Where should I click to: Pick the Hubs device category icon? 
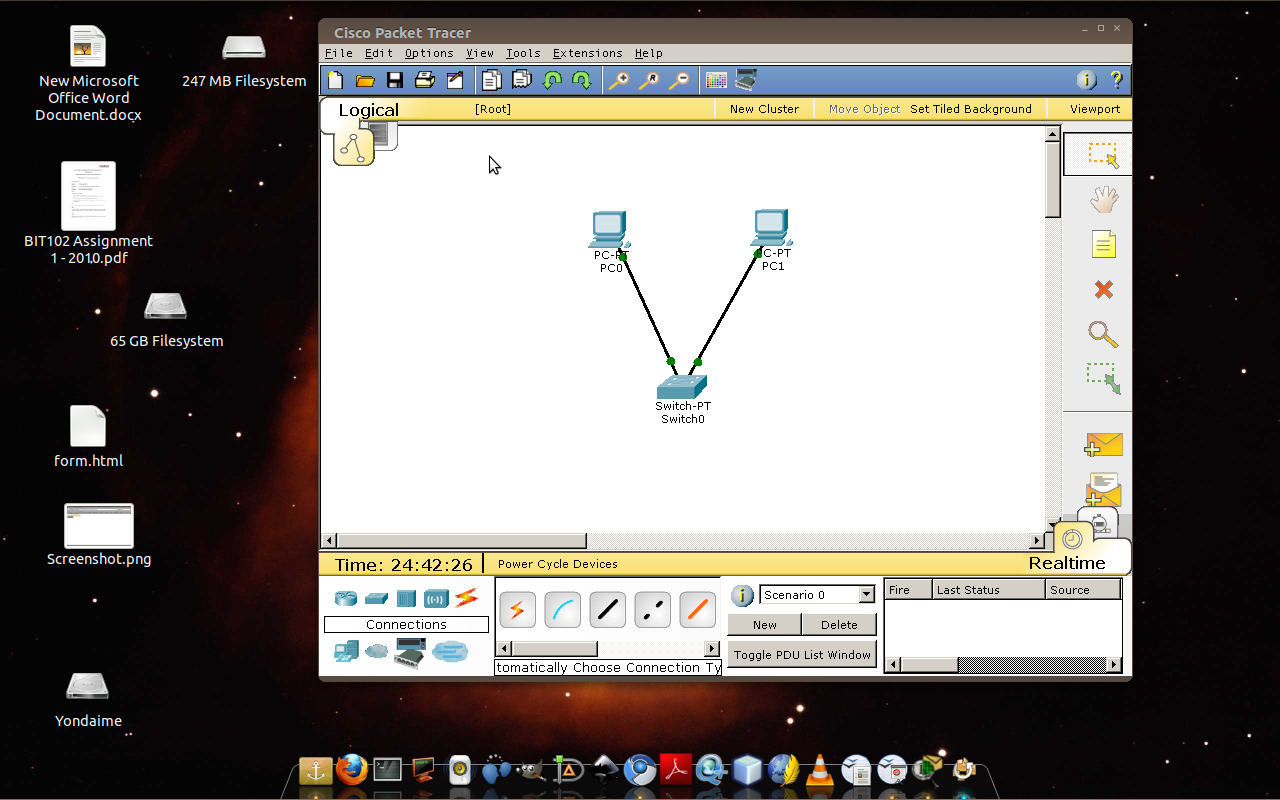coord(406,598)
